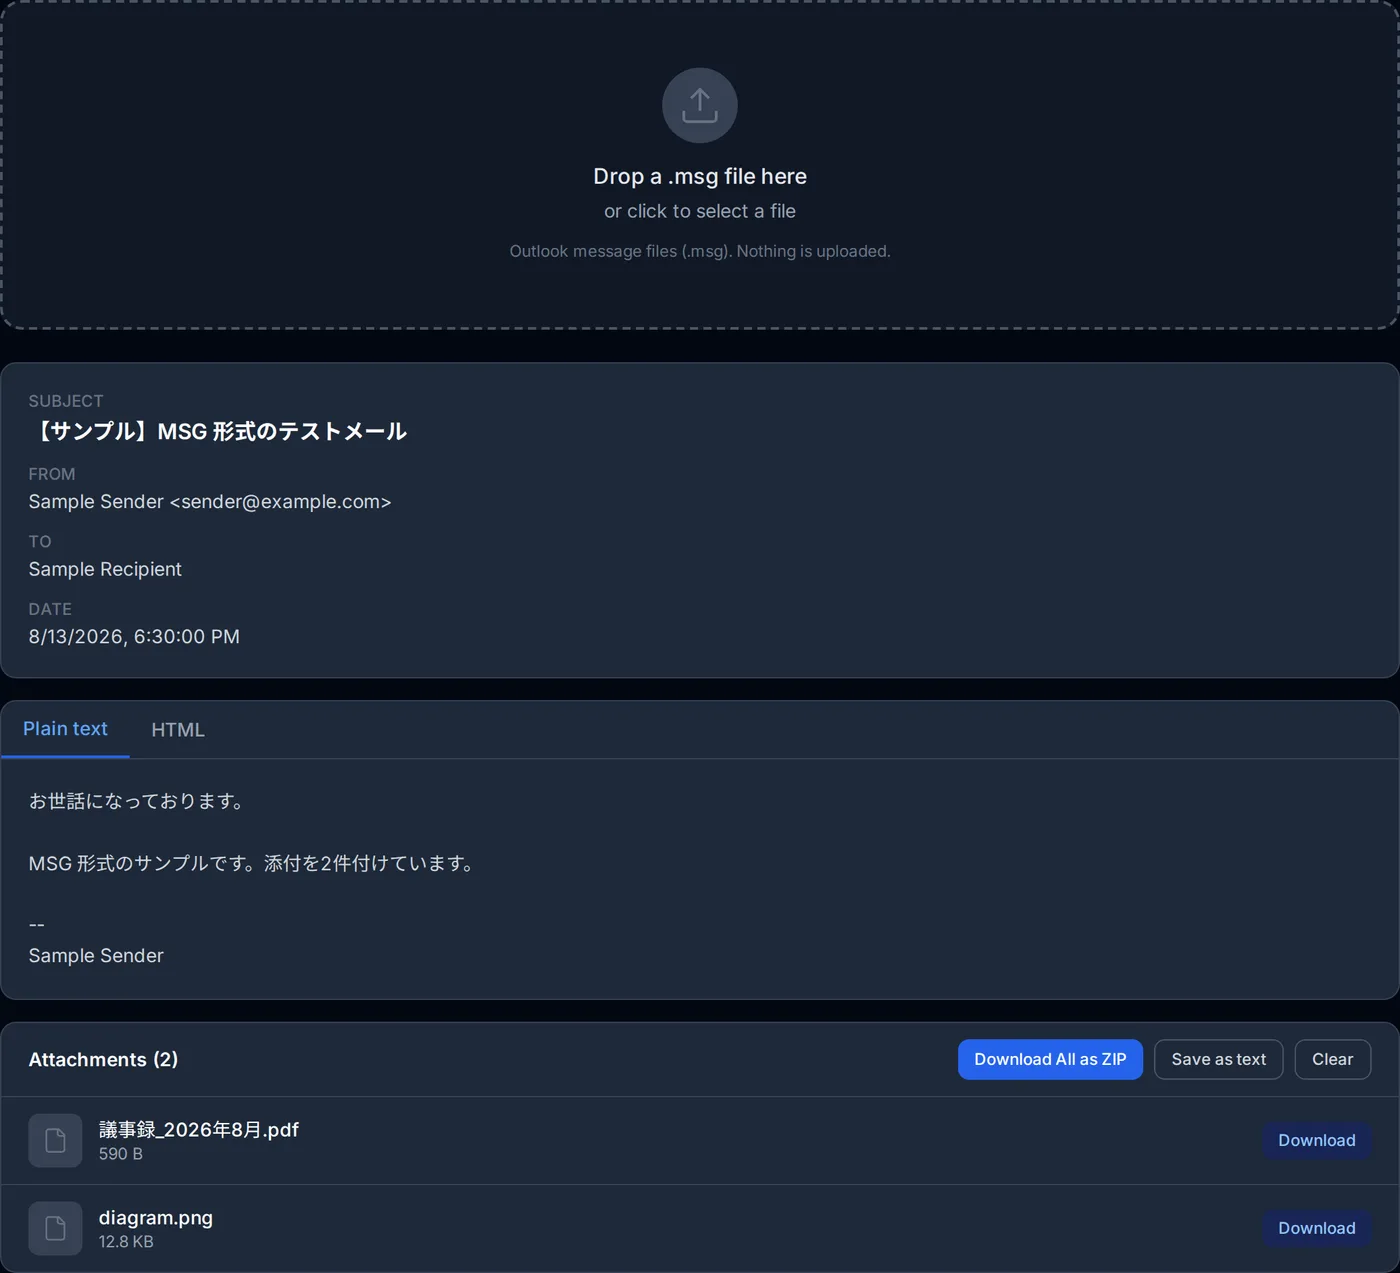Click the 'Sample Sender' signature in body

(x=96, y=955)
